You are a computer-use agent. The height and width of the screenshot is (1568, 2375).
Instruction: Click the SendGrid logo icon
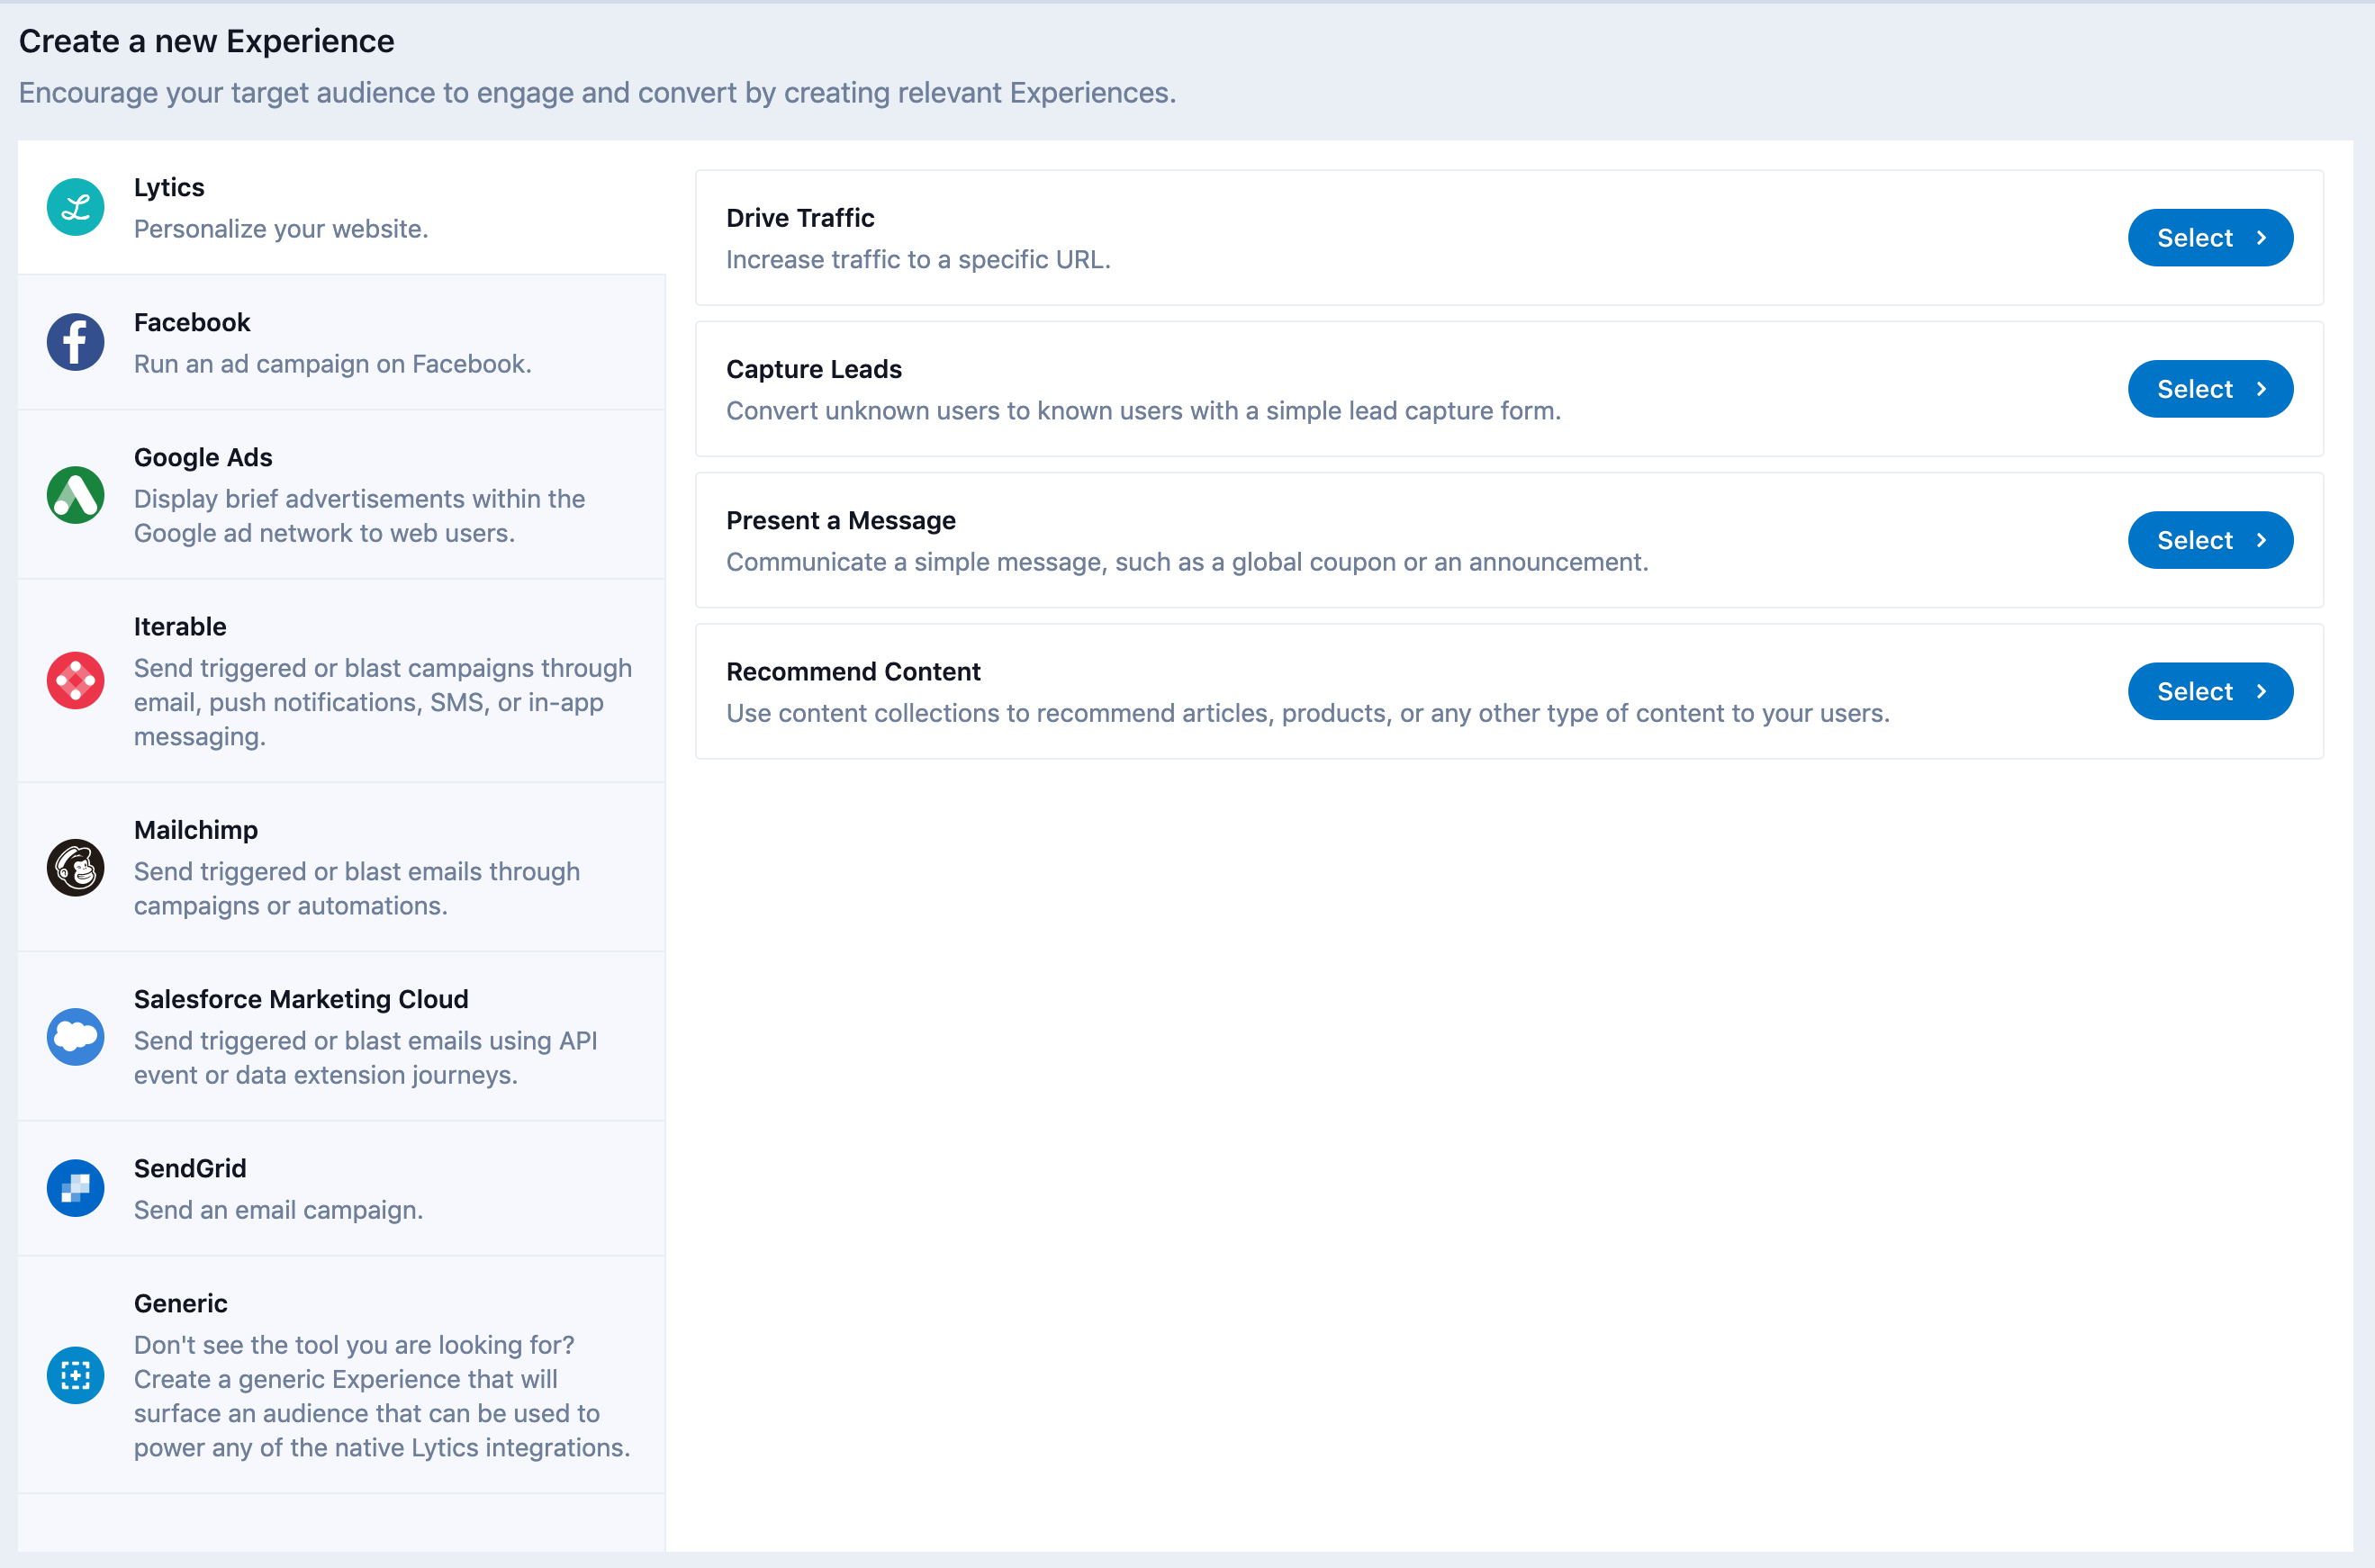coord(75,1188)
